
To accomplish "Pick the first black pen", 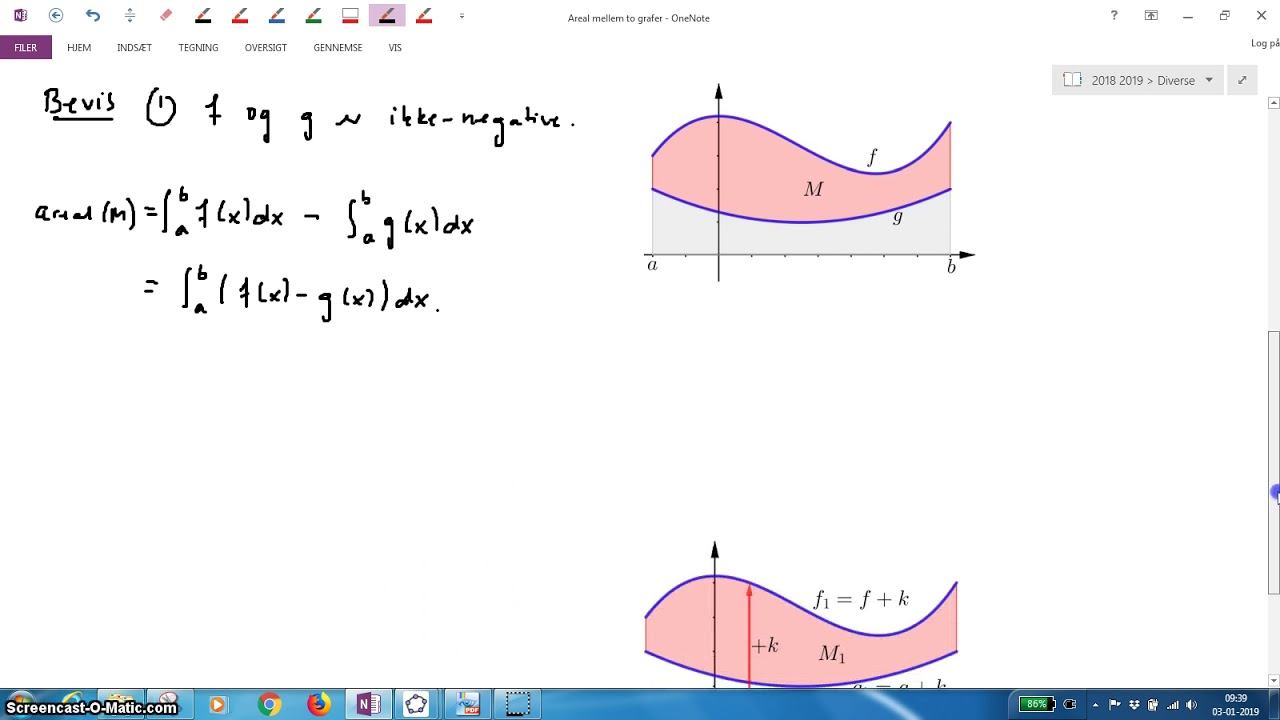I will (x=203, y=16).
